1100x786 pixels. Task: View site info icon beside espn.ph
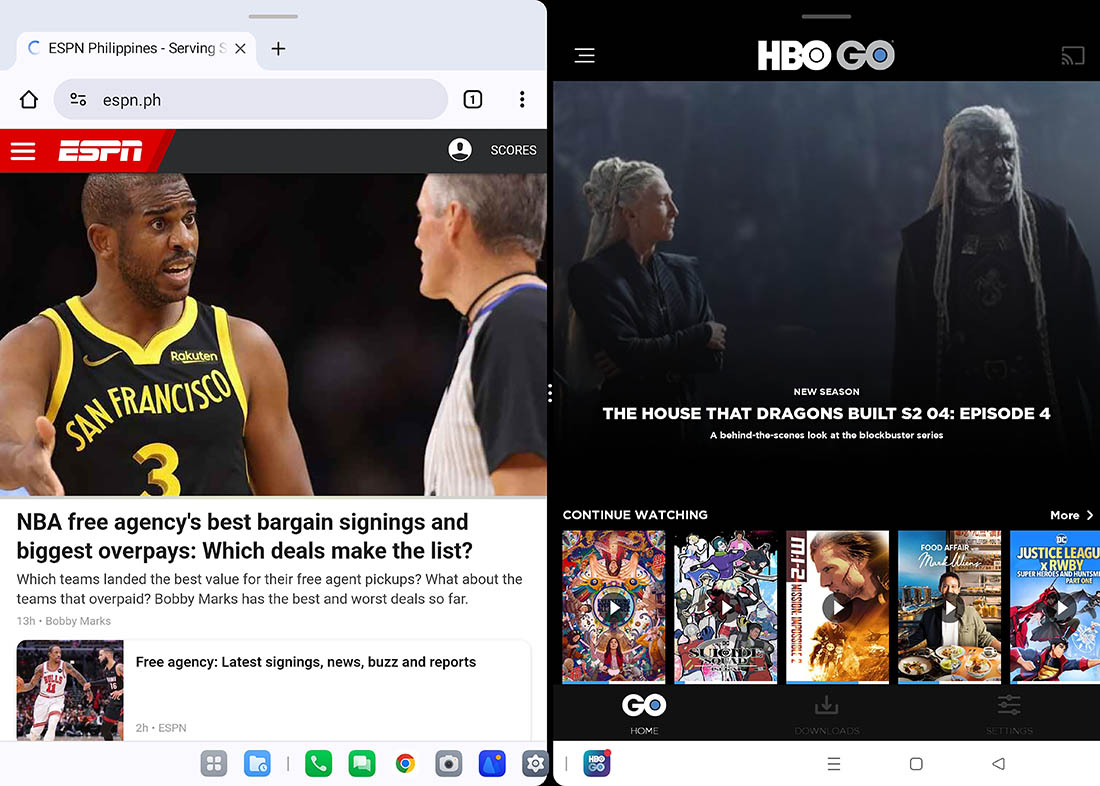pyautogui.click(x=78, y=99)
